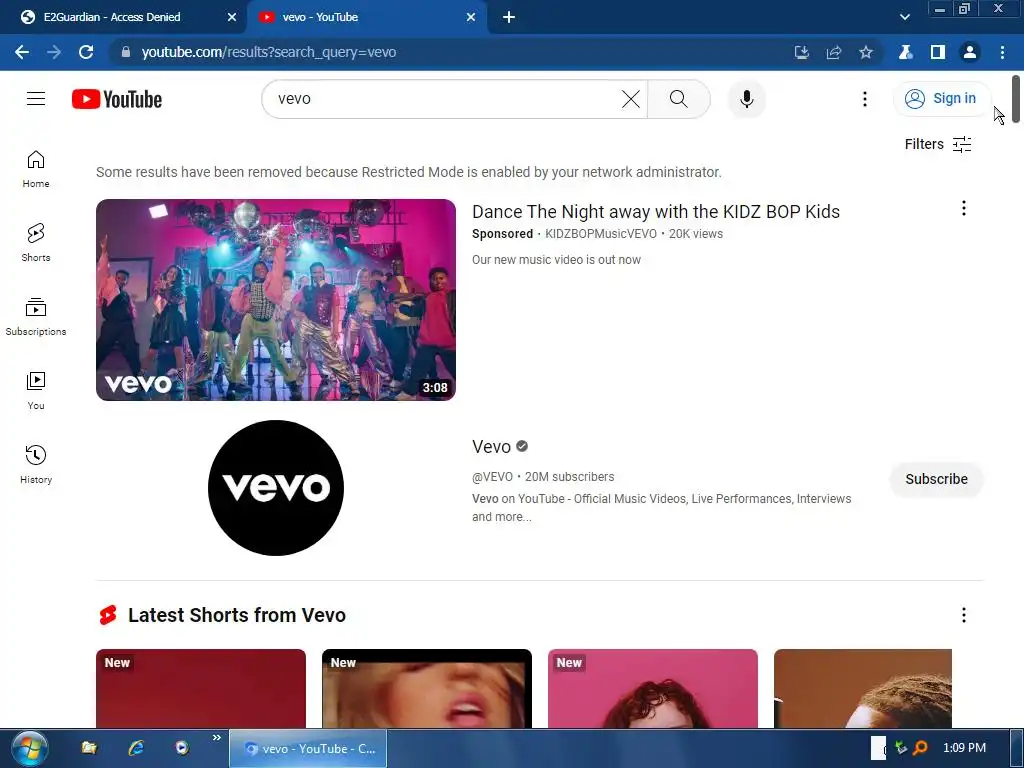Expand the taskbar quick launch chevron

(x=217, y=738)
